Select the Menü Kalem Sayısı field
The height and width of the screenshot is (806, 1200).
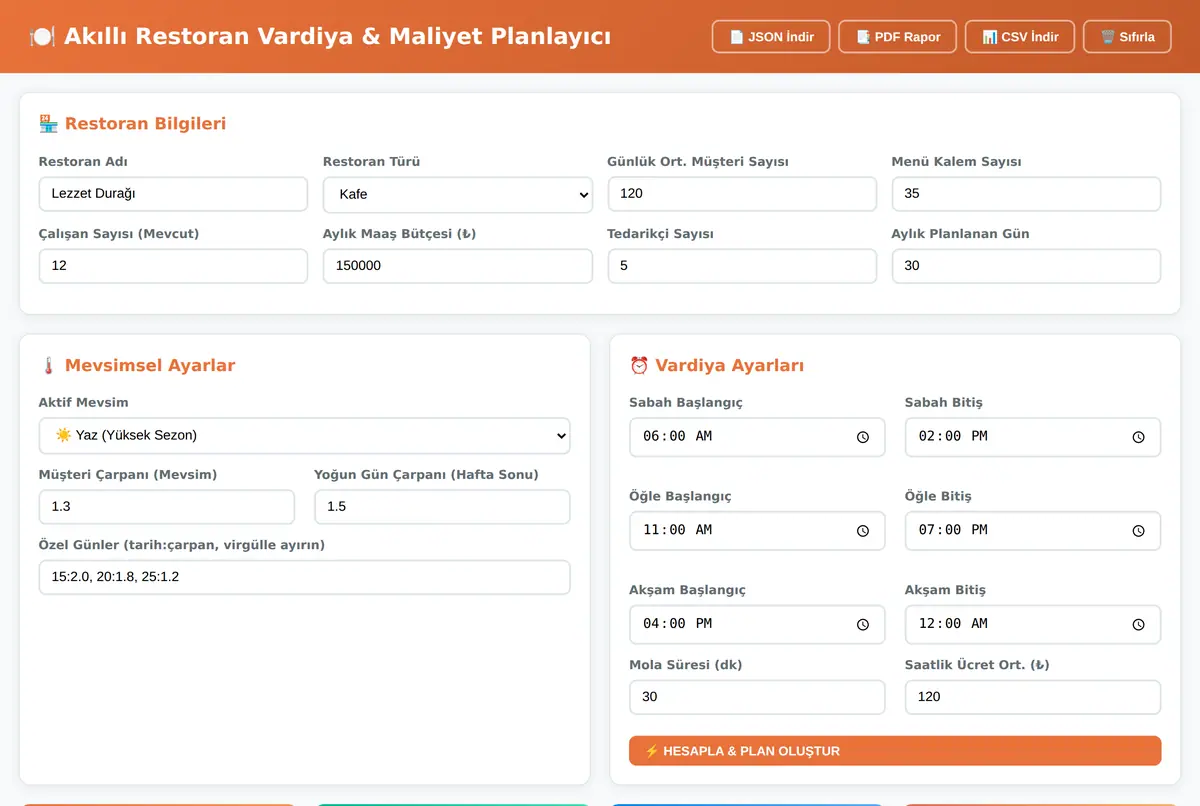click(x=1026, y=194)
